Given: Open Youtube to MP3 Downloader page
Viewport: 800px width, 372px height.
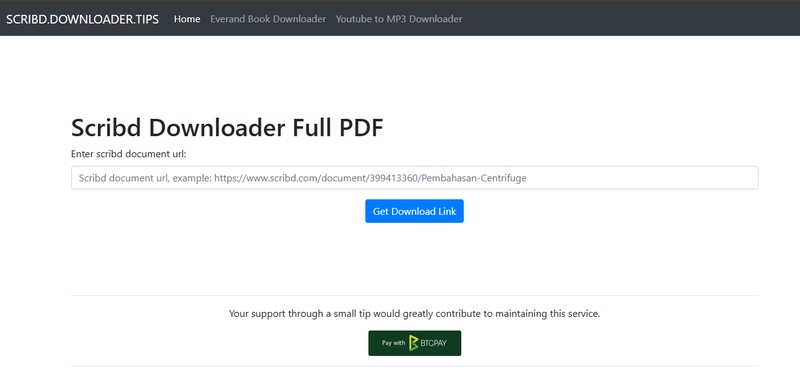Looking at the screenshot, I should coord(398,19).
